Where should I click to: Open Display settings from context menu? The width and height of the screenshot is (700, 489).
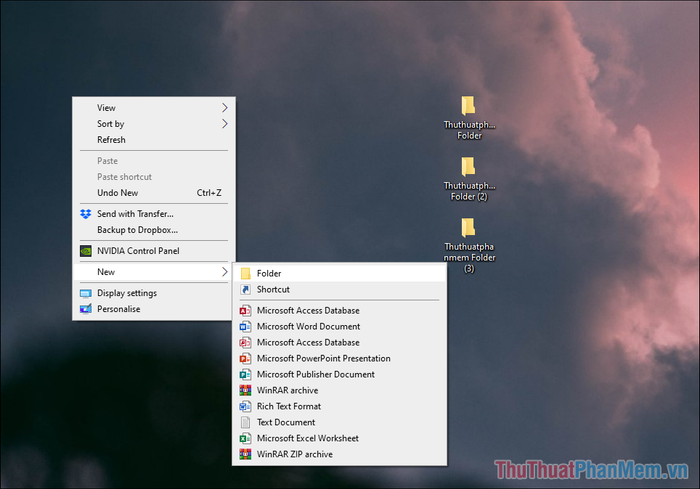(x=154, y=293)
